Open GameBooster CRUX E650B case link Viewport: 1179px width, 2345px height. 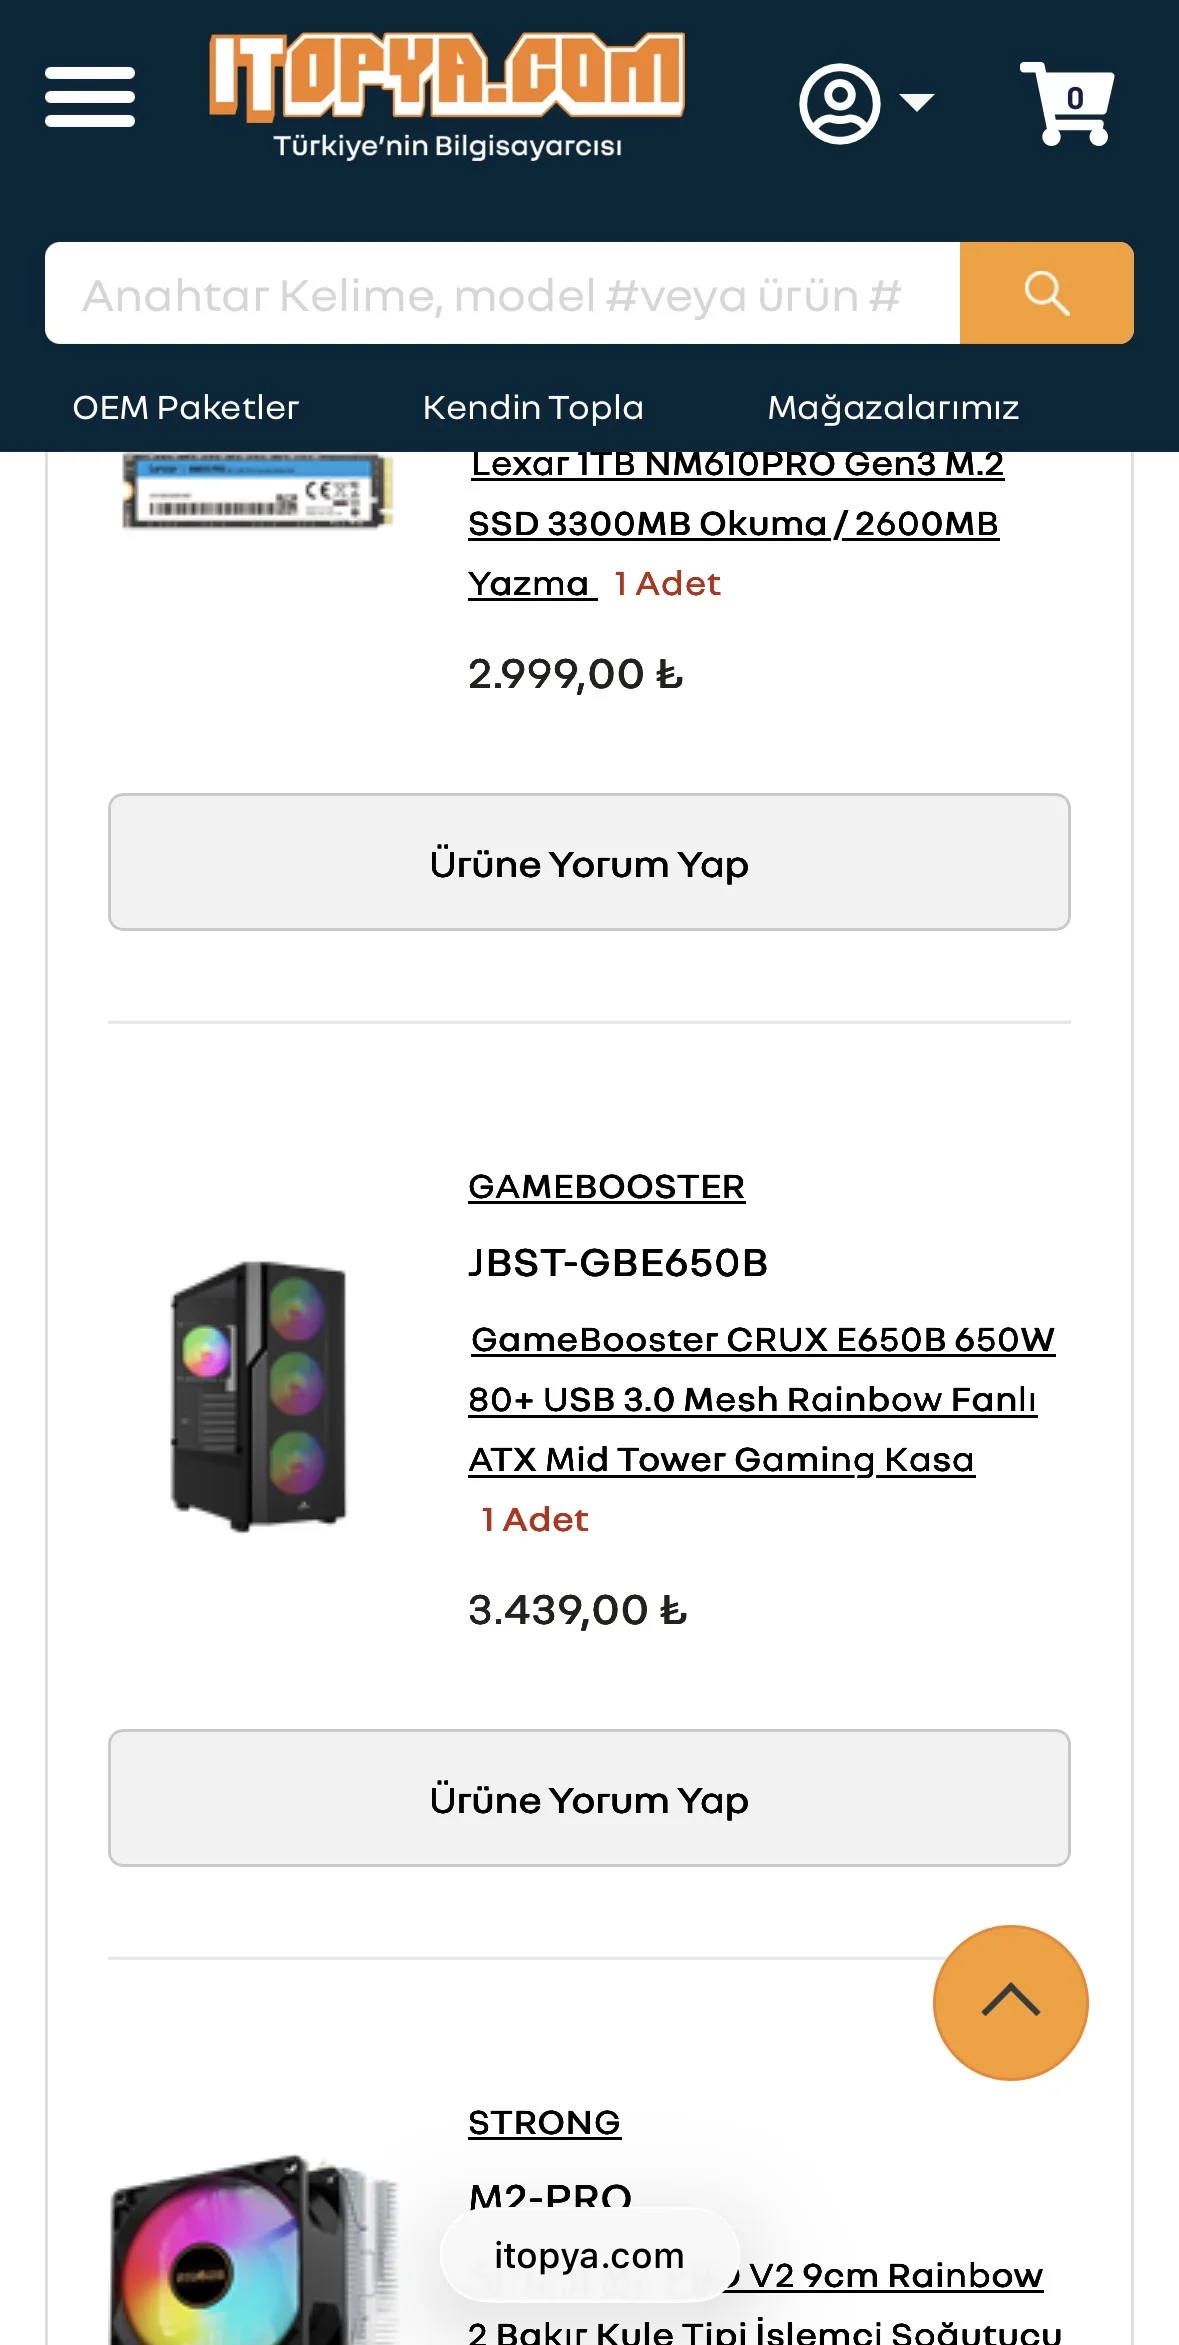tap(760, 1399)
